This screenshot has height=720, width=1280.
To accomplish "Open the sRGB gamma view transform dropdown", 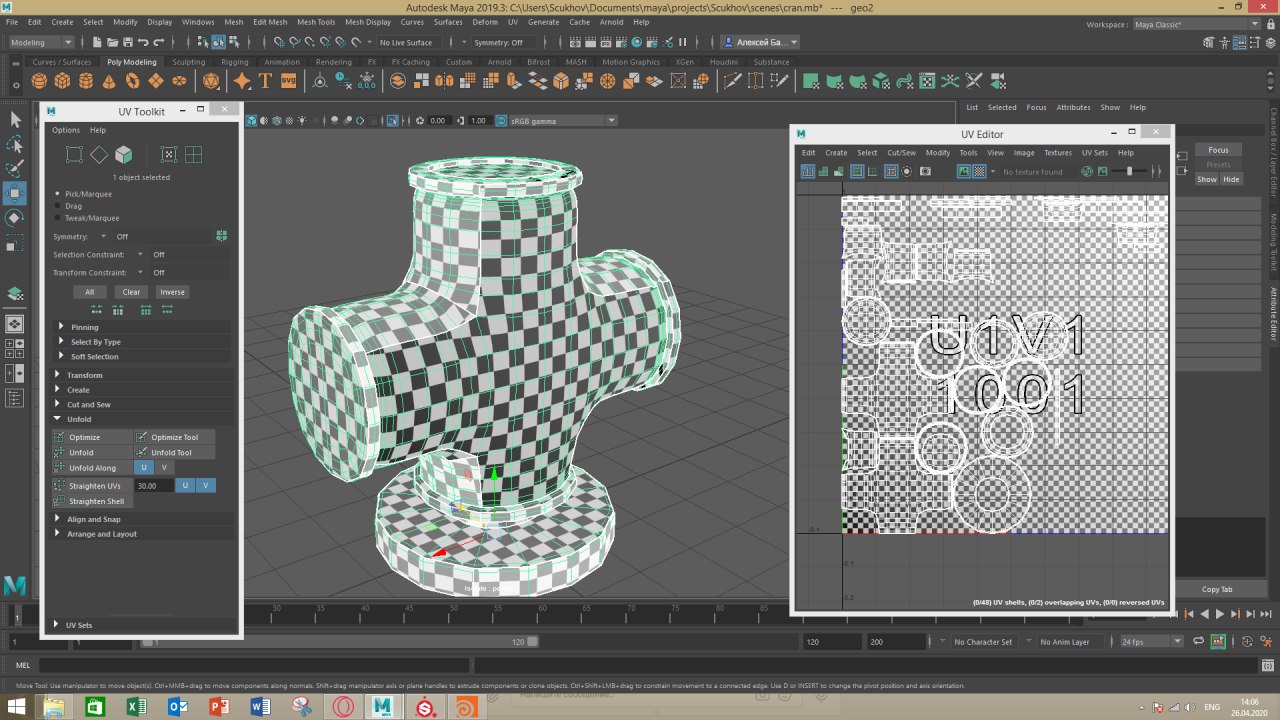I will (563, 121).
